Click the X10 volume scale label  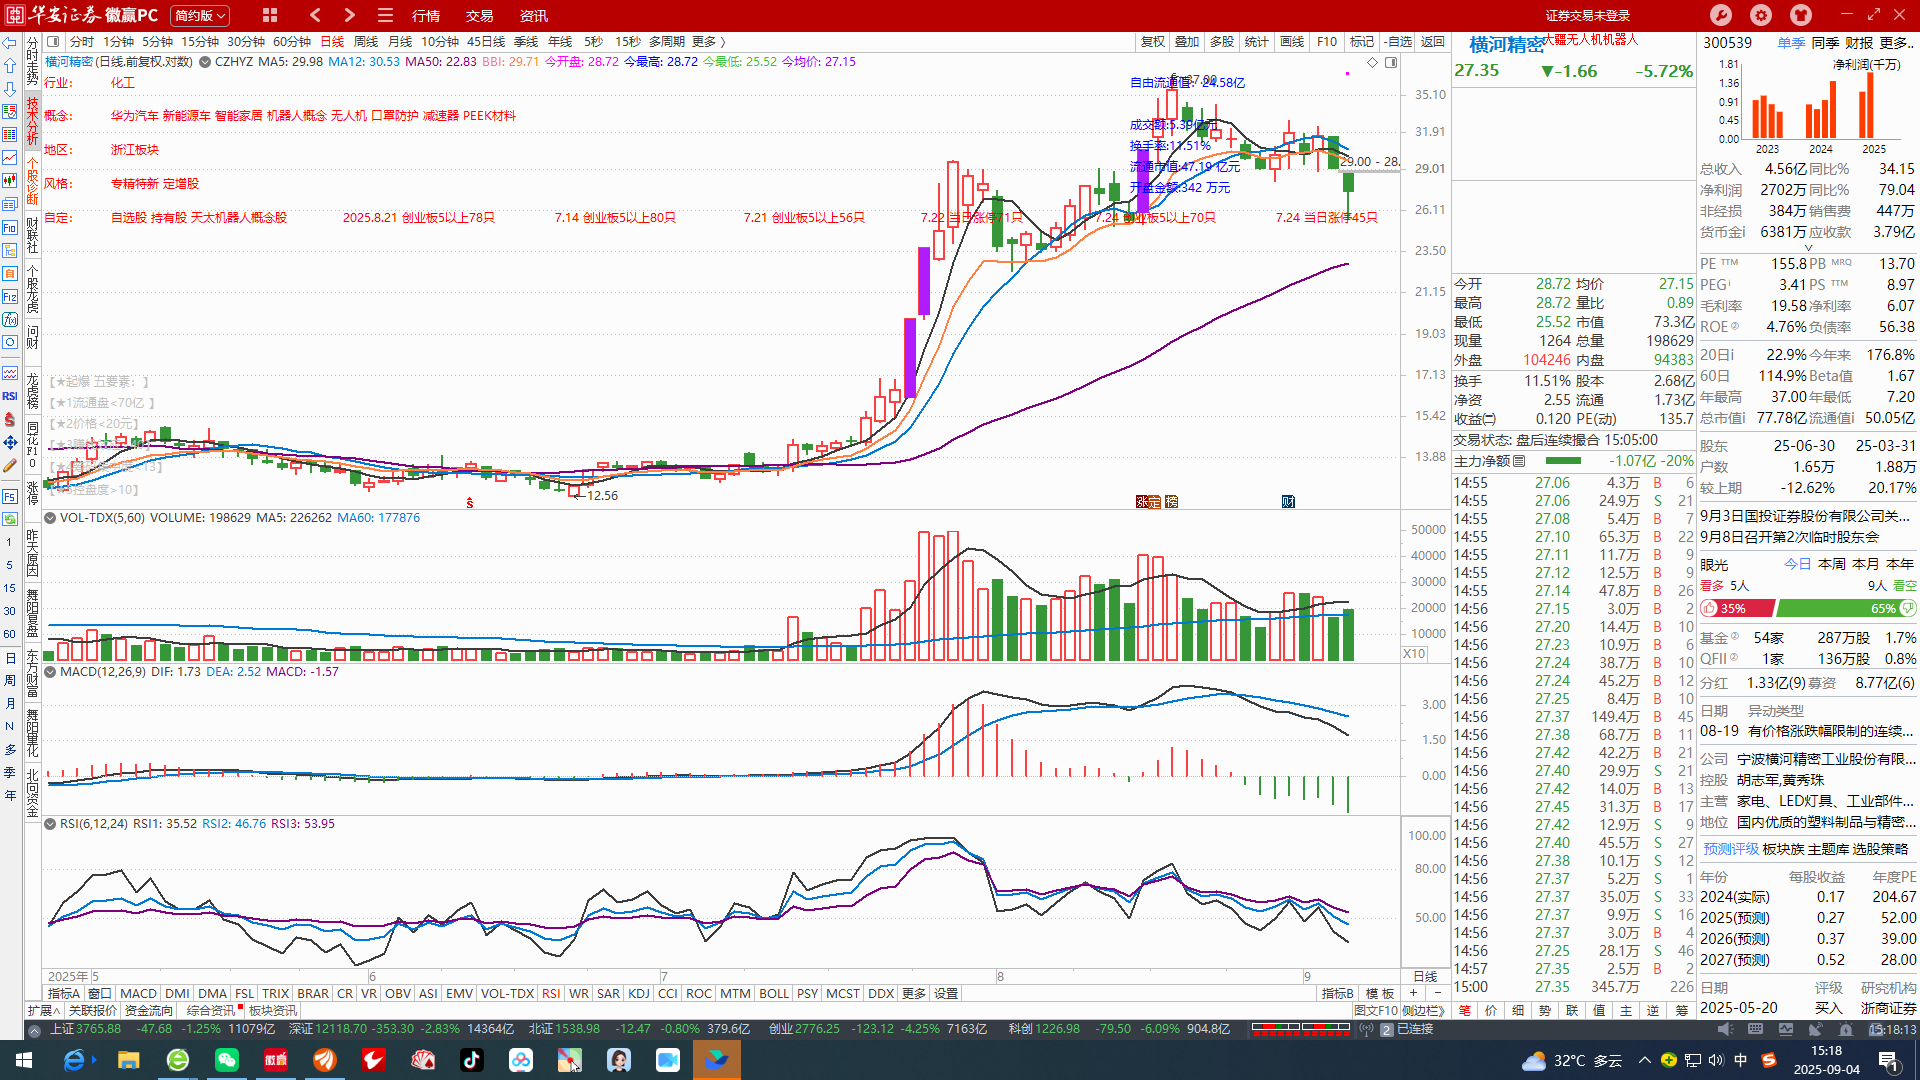tap(1414, 654)
